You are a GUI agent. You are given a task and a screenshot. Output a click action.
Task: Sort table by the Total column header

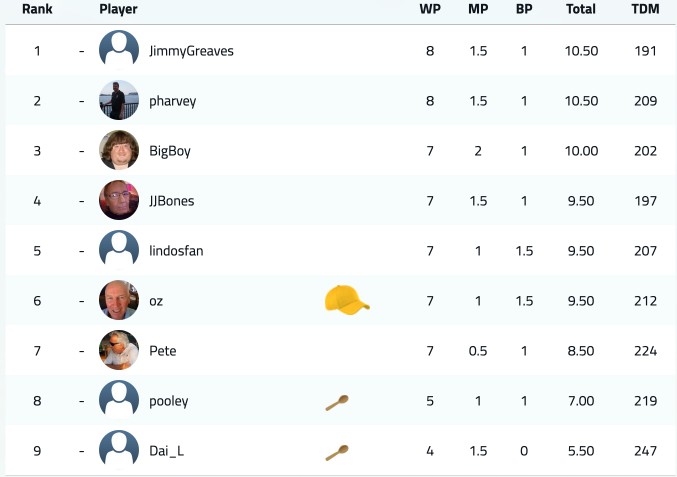581,9
